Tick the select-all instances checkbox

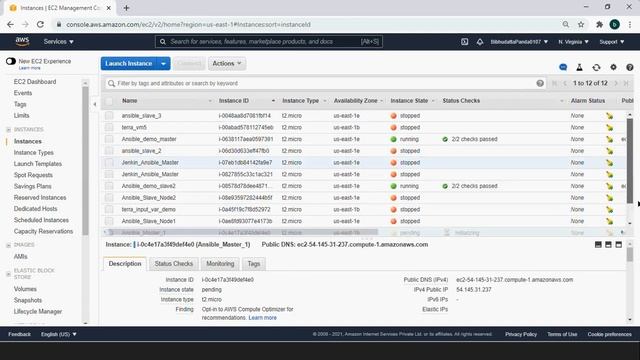point(109,101)
